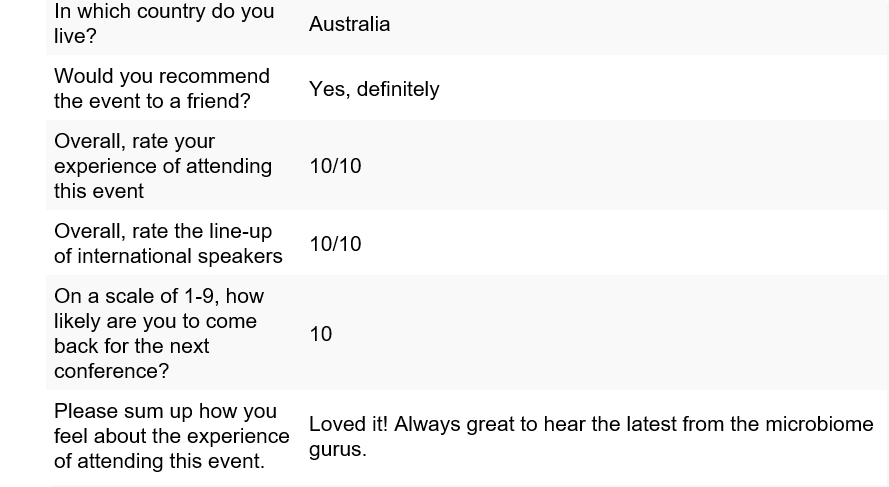
Task: Click the '10' answer for returning likelihood
Action: (x=320, y=334)
